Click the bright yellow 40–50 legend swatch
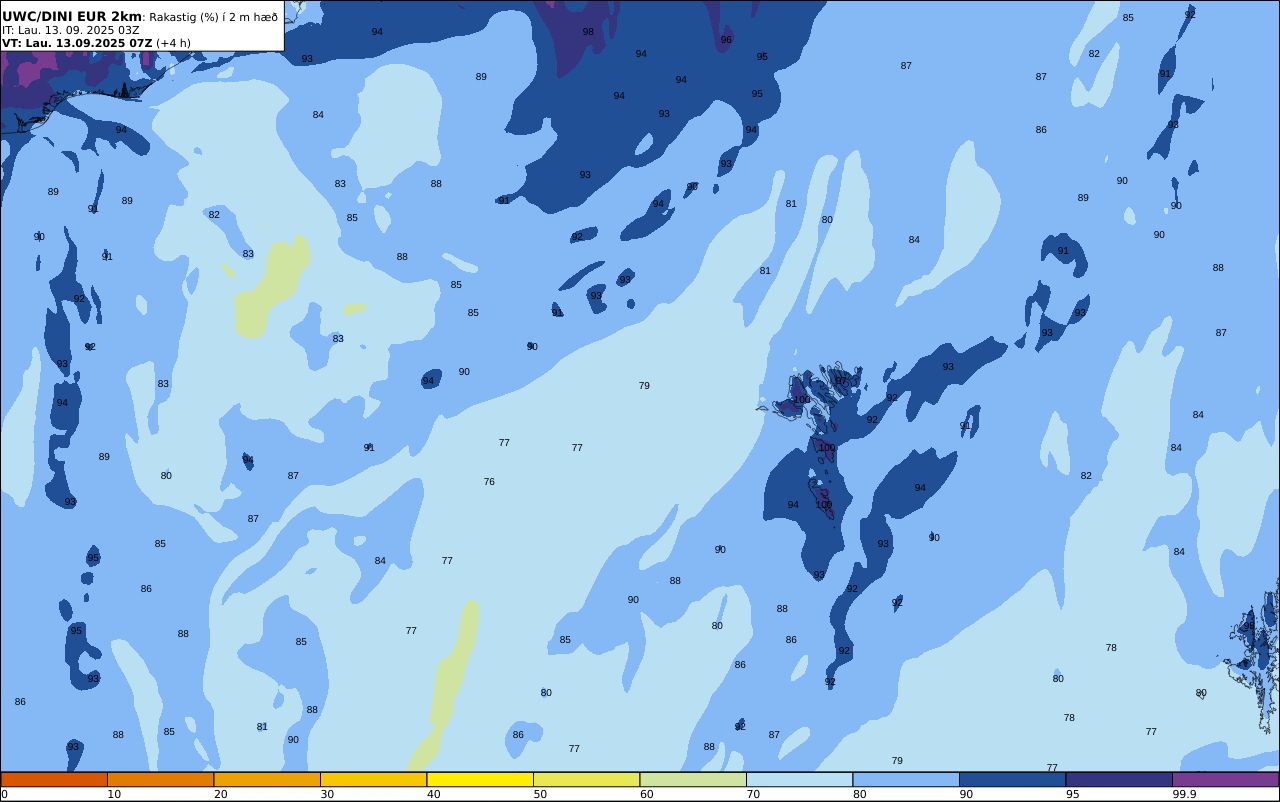The width and height of the screenshot is (1280, 802). 480,779
